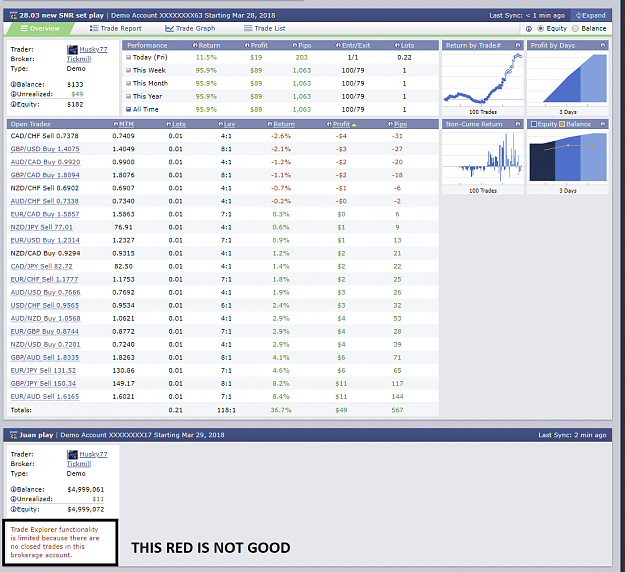Viewport: 625px width, 572px height.
Task: Open Husky77 trader link in SNR set play account
Action: coord(93,49)
